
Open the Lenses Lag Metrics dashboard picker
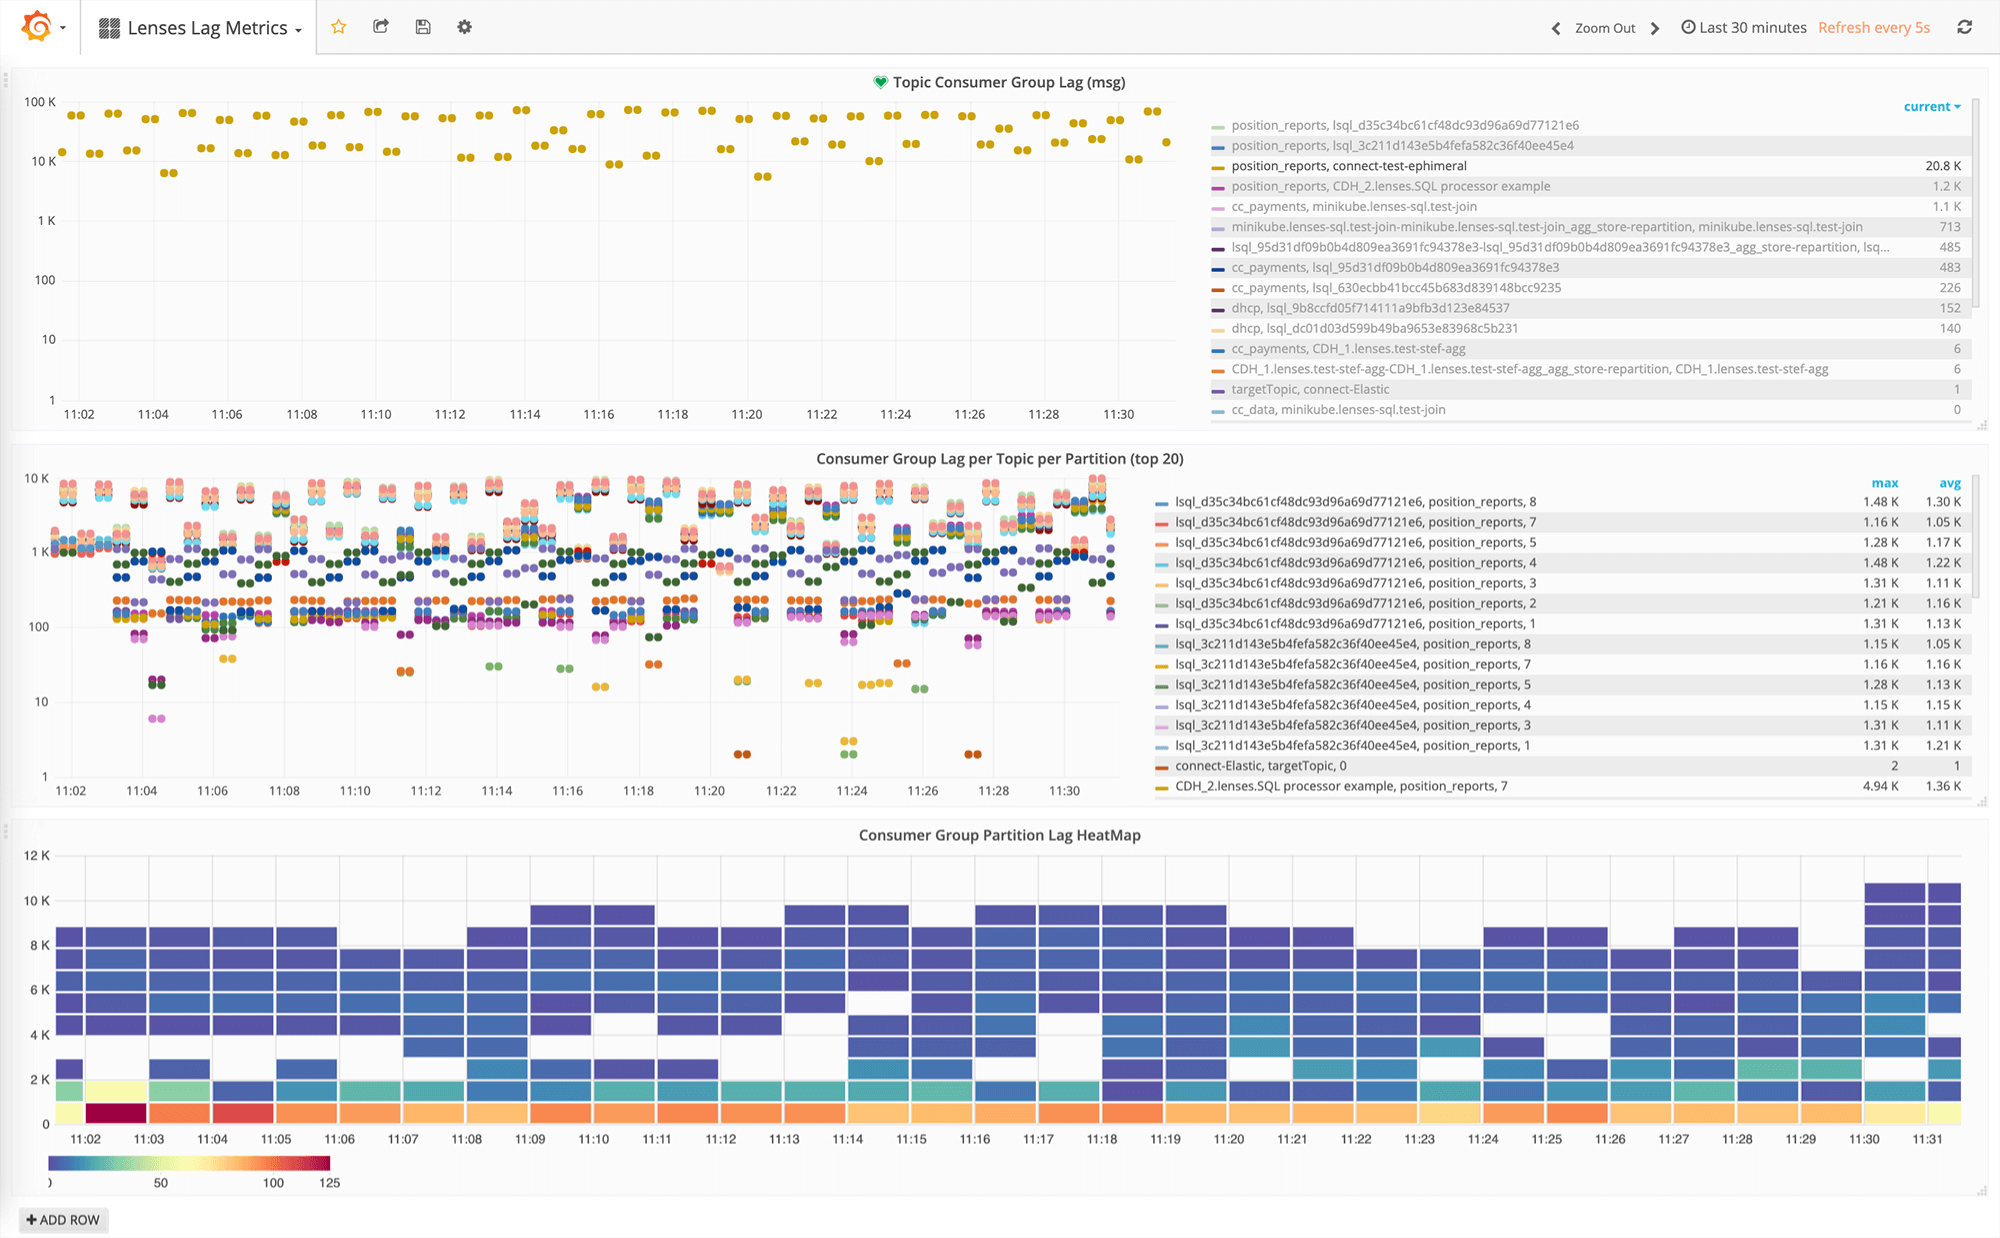pos(200,28)
